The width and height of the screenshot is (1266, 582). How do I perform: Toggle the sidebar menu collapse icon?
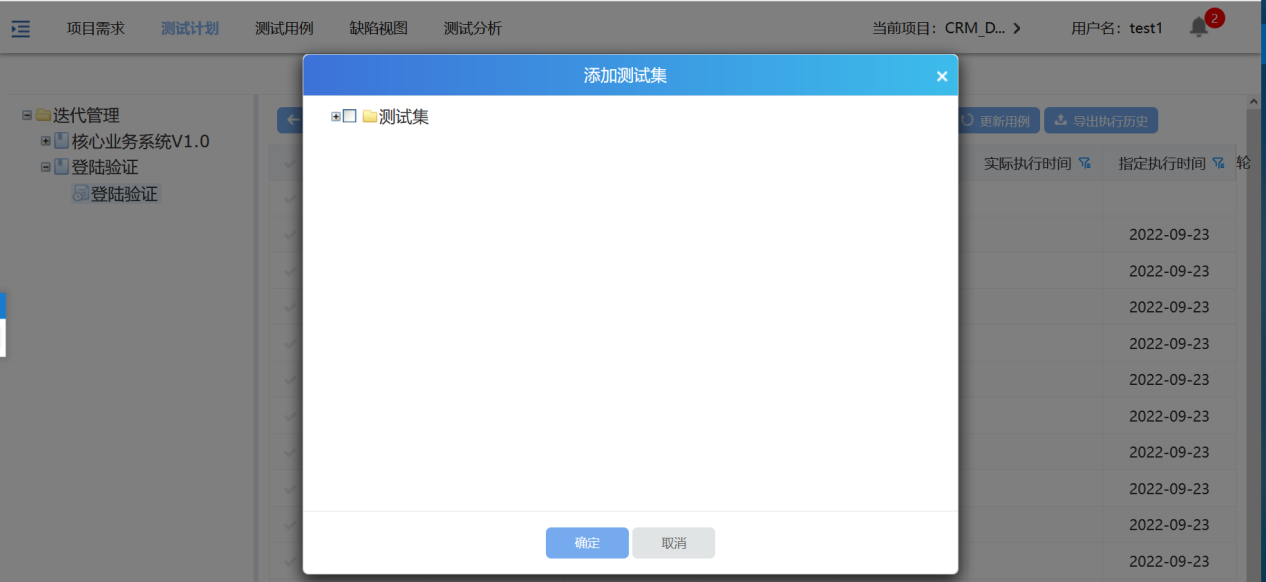20,29
